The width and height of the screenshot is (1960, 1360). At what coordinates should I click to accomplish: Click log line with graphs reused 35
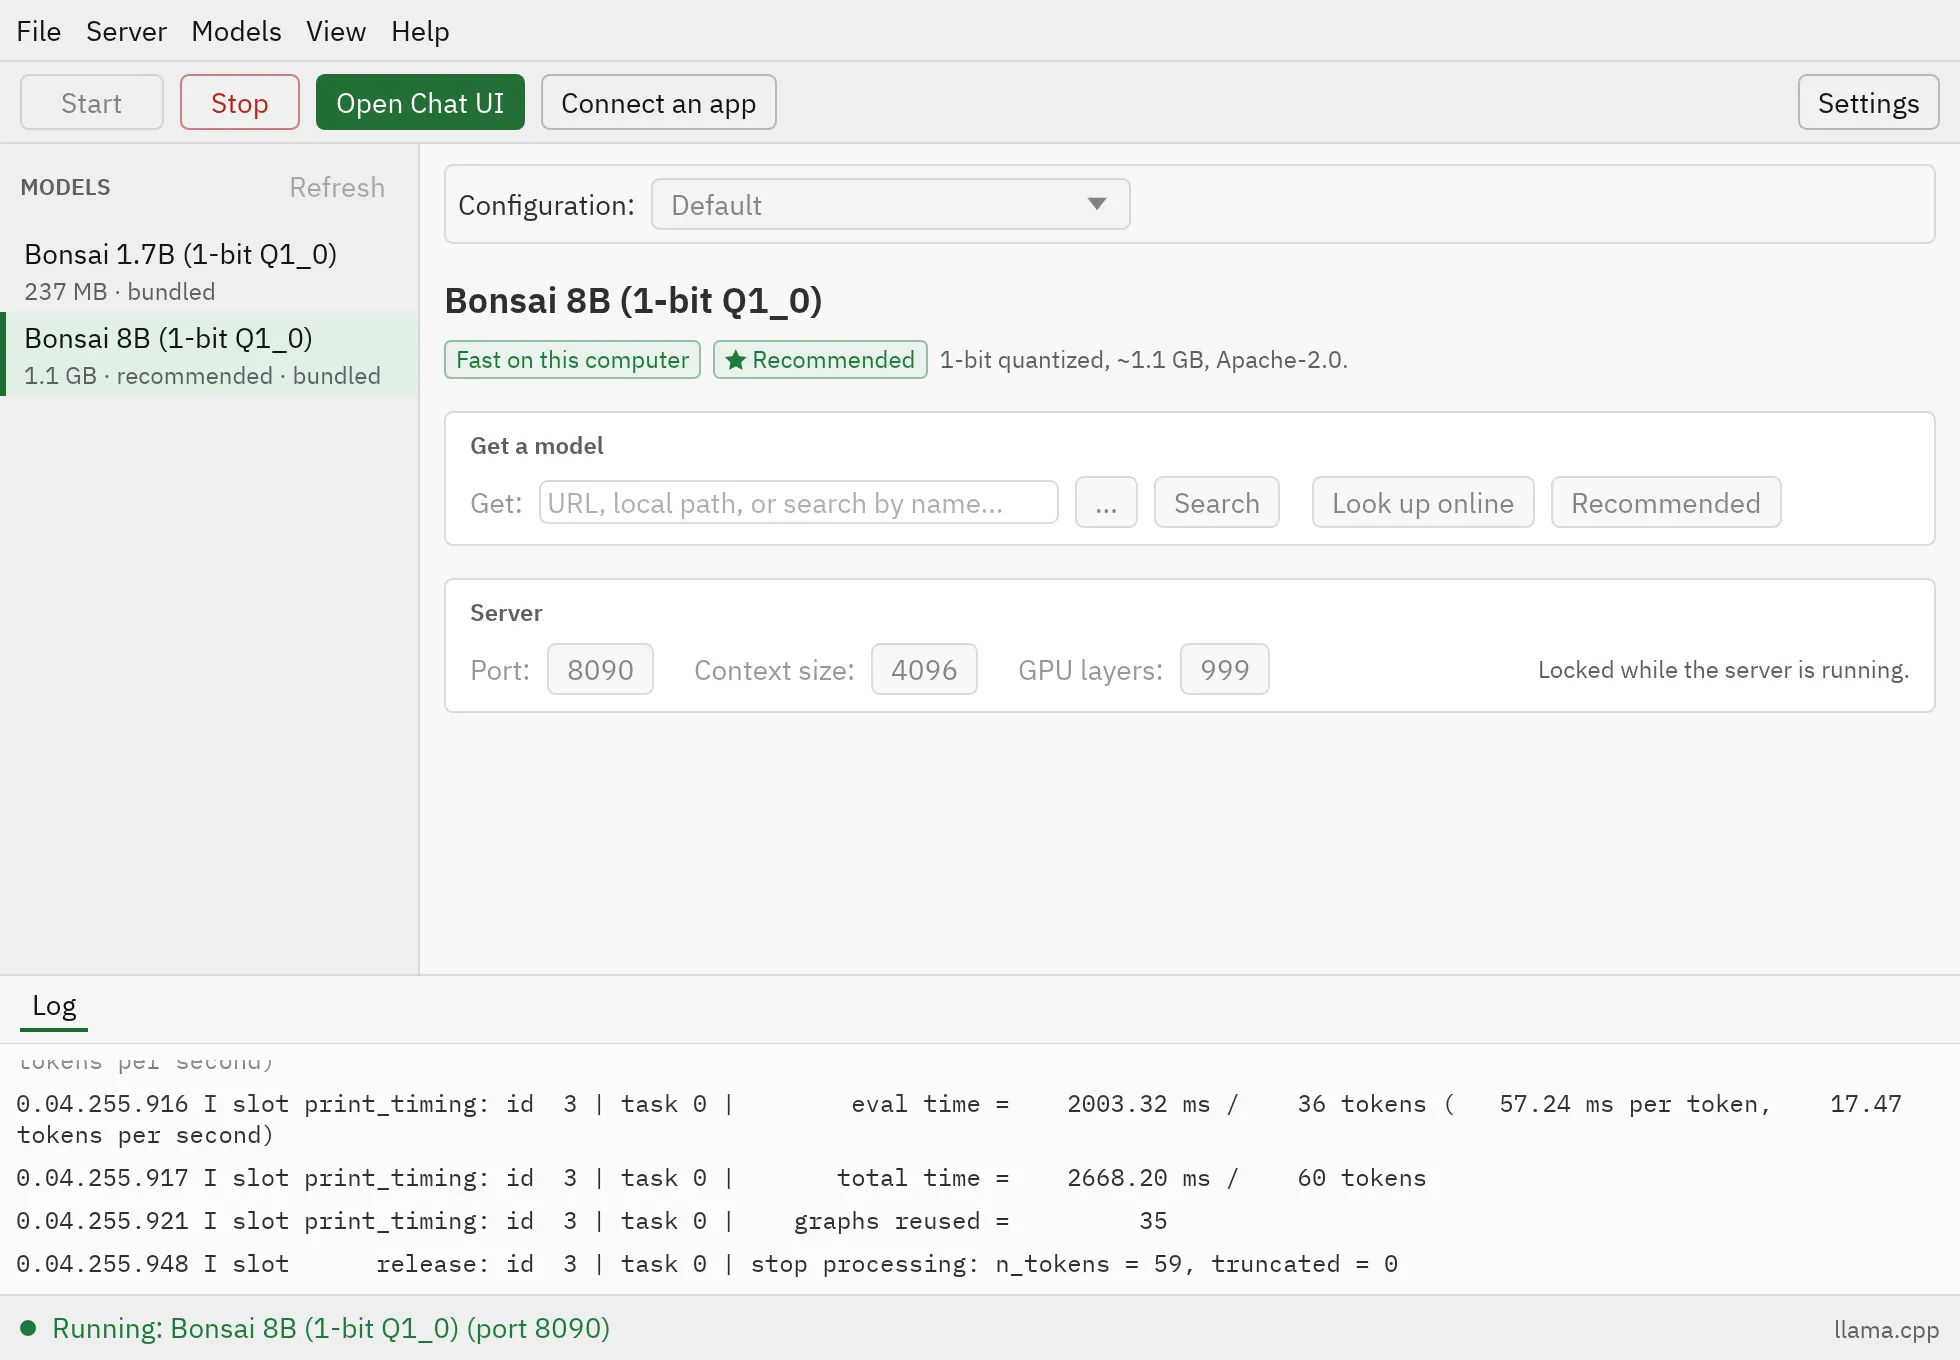point(592,1221)
